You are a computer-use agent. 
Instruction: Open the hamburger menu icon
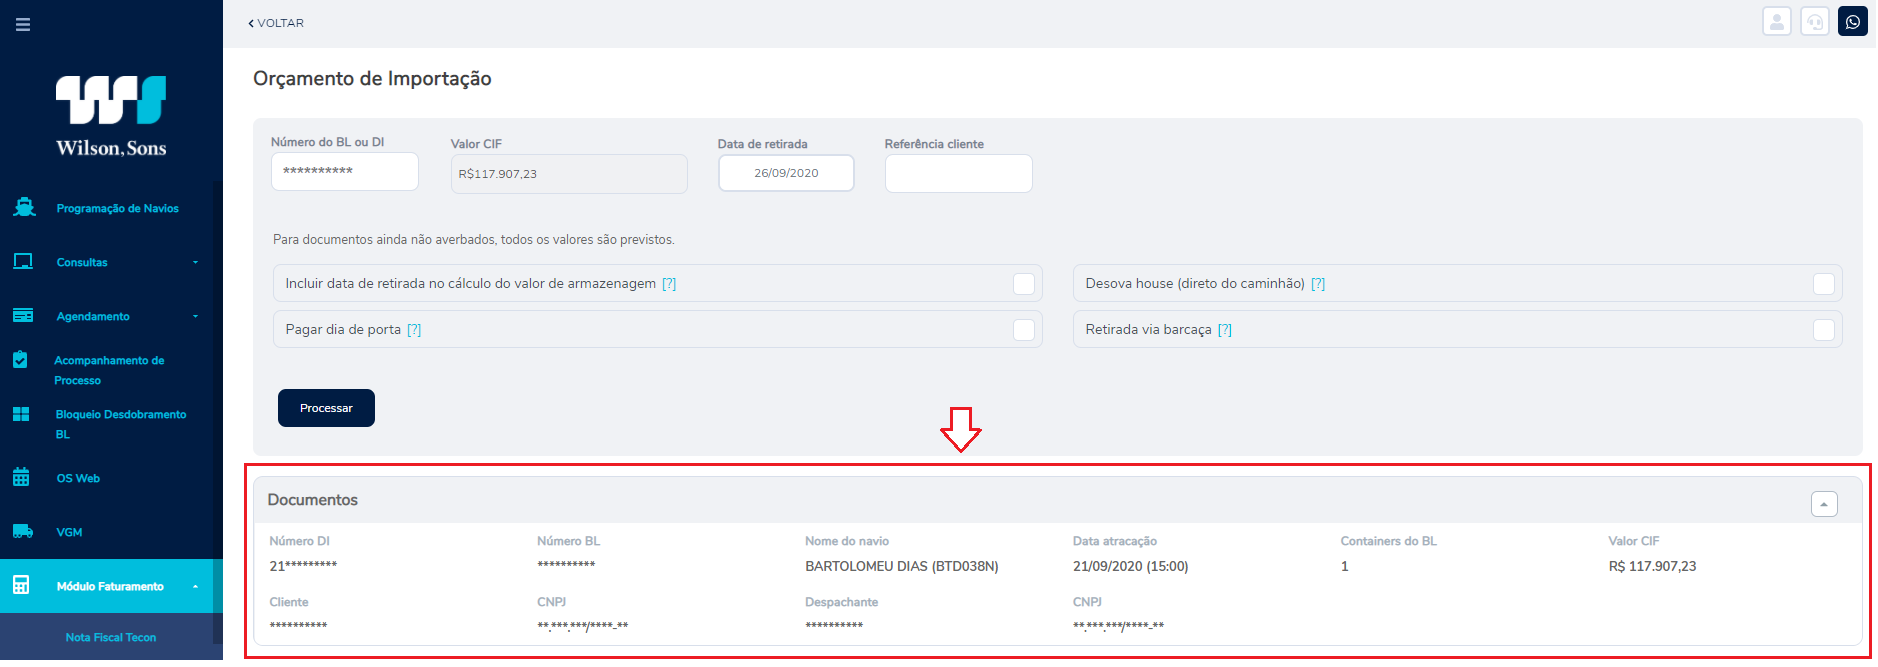(23, 24)
